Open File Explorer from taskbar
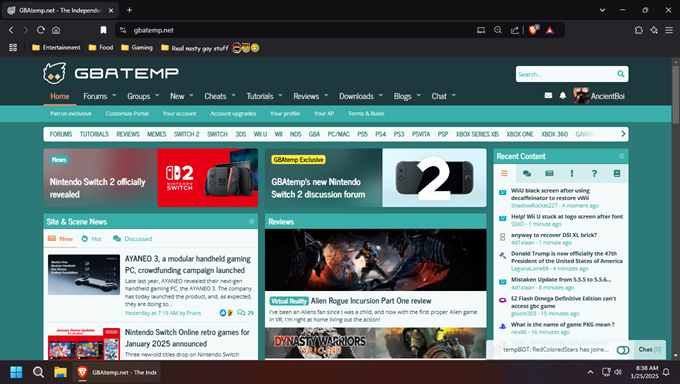The width and height of the screenshot is (680, 384). (60, 372)
